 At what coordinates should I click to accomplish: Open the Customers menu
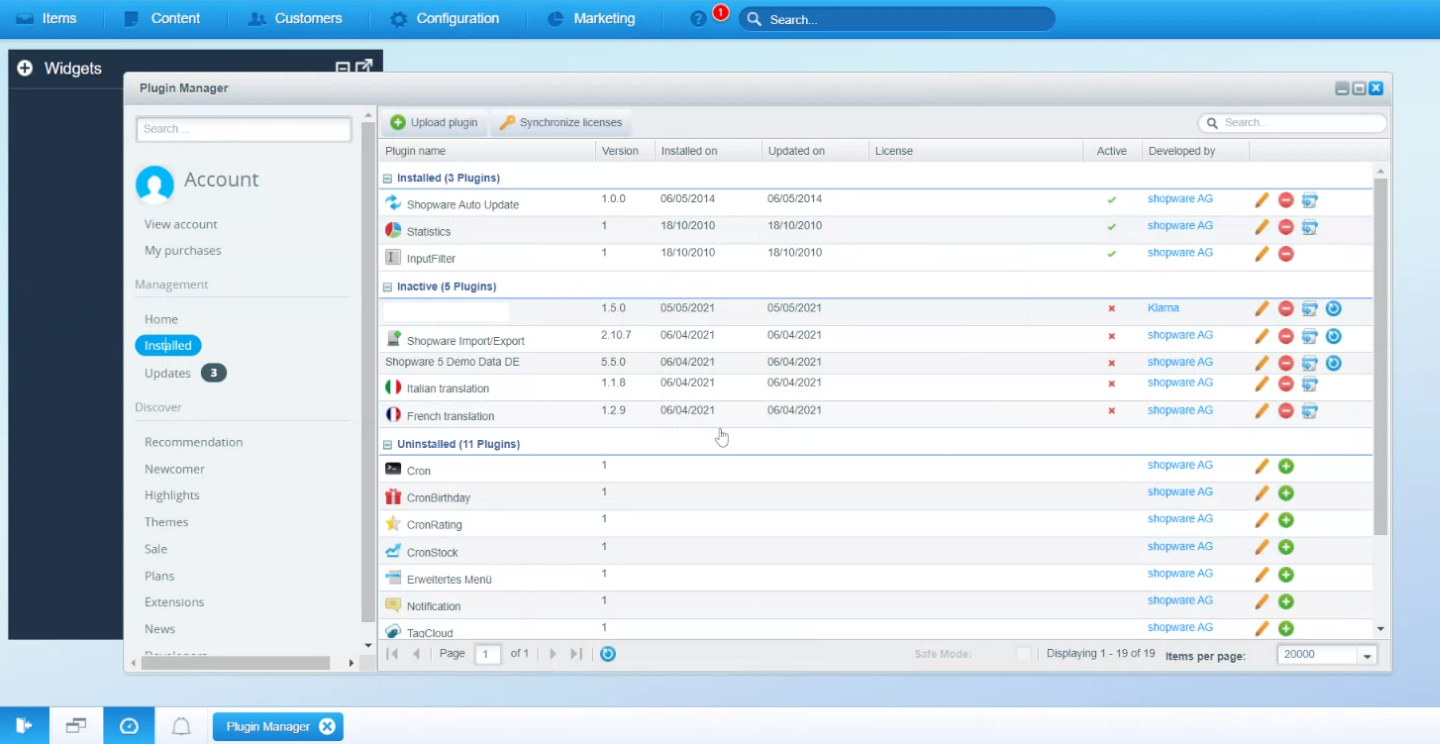(x=296, y=19)
